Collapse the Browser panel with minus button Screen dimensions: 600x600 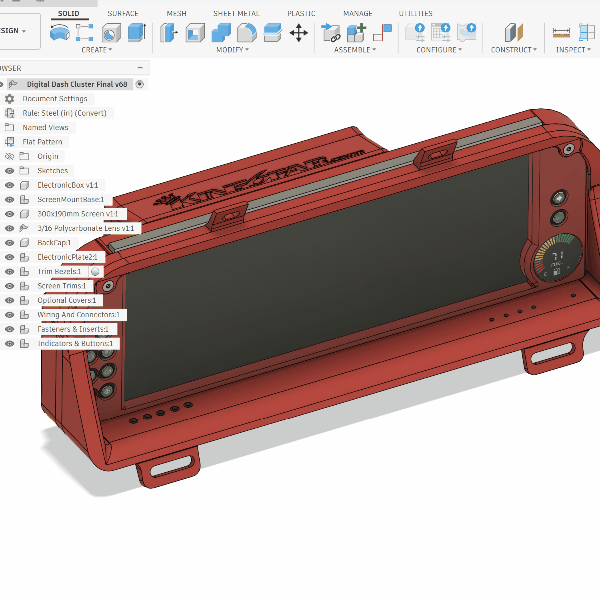coord(140,68)
